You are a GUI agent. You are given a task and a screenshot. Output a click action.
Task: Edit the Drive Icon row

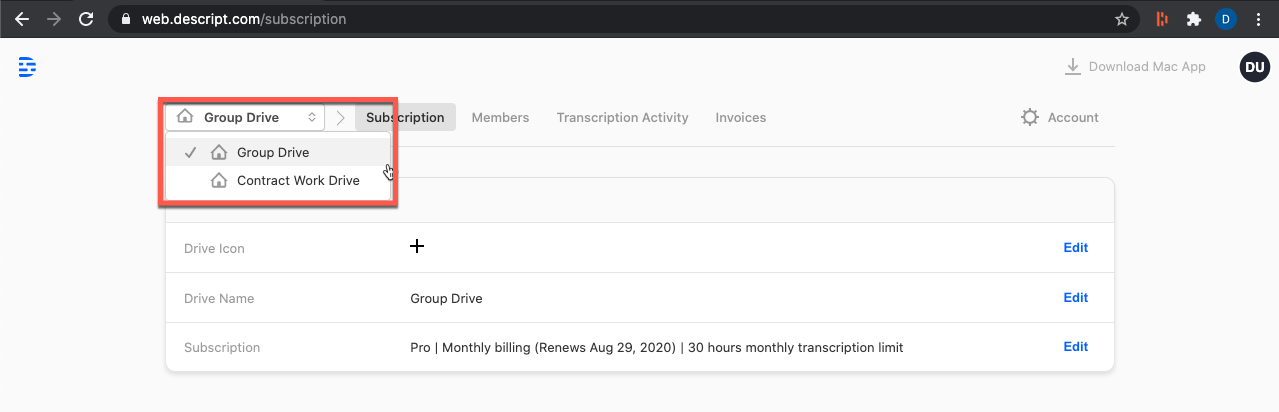click(x=1075, y=247)
